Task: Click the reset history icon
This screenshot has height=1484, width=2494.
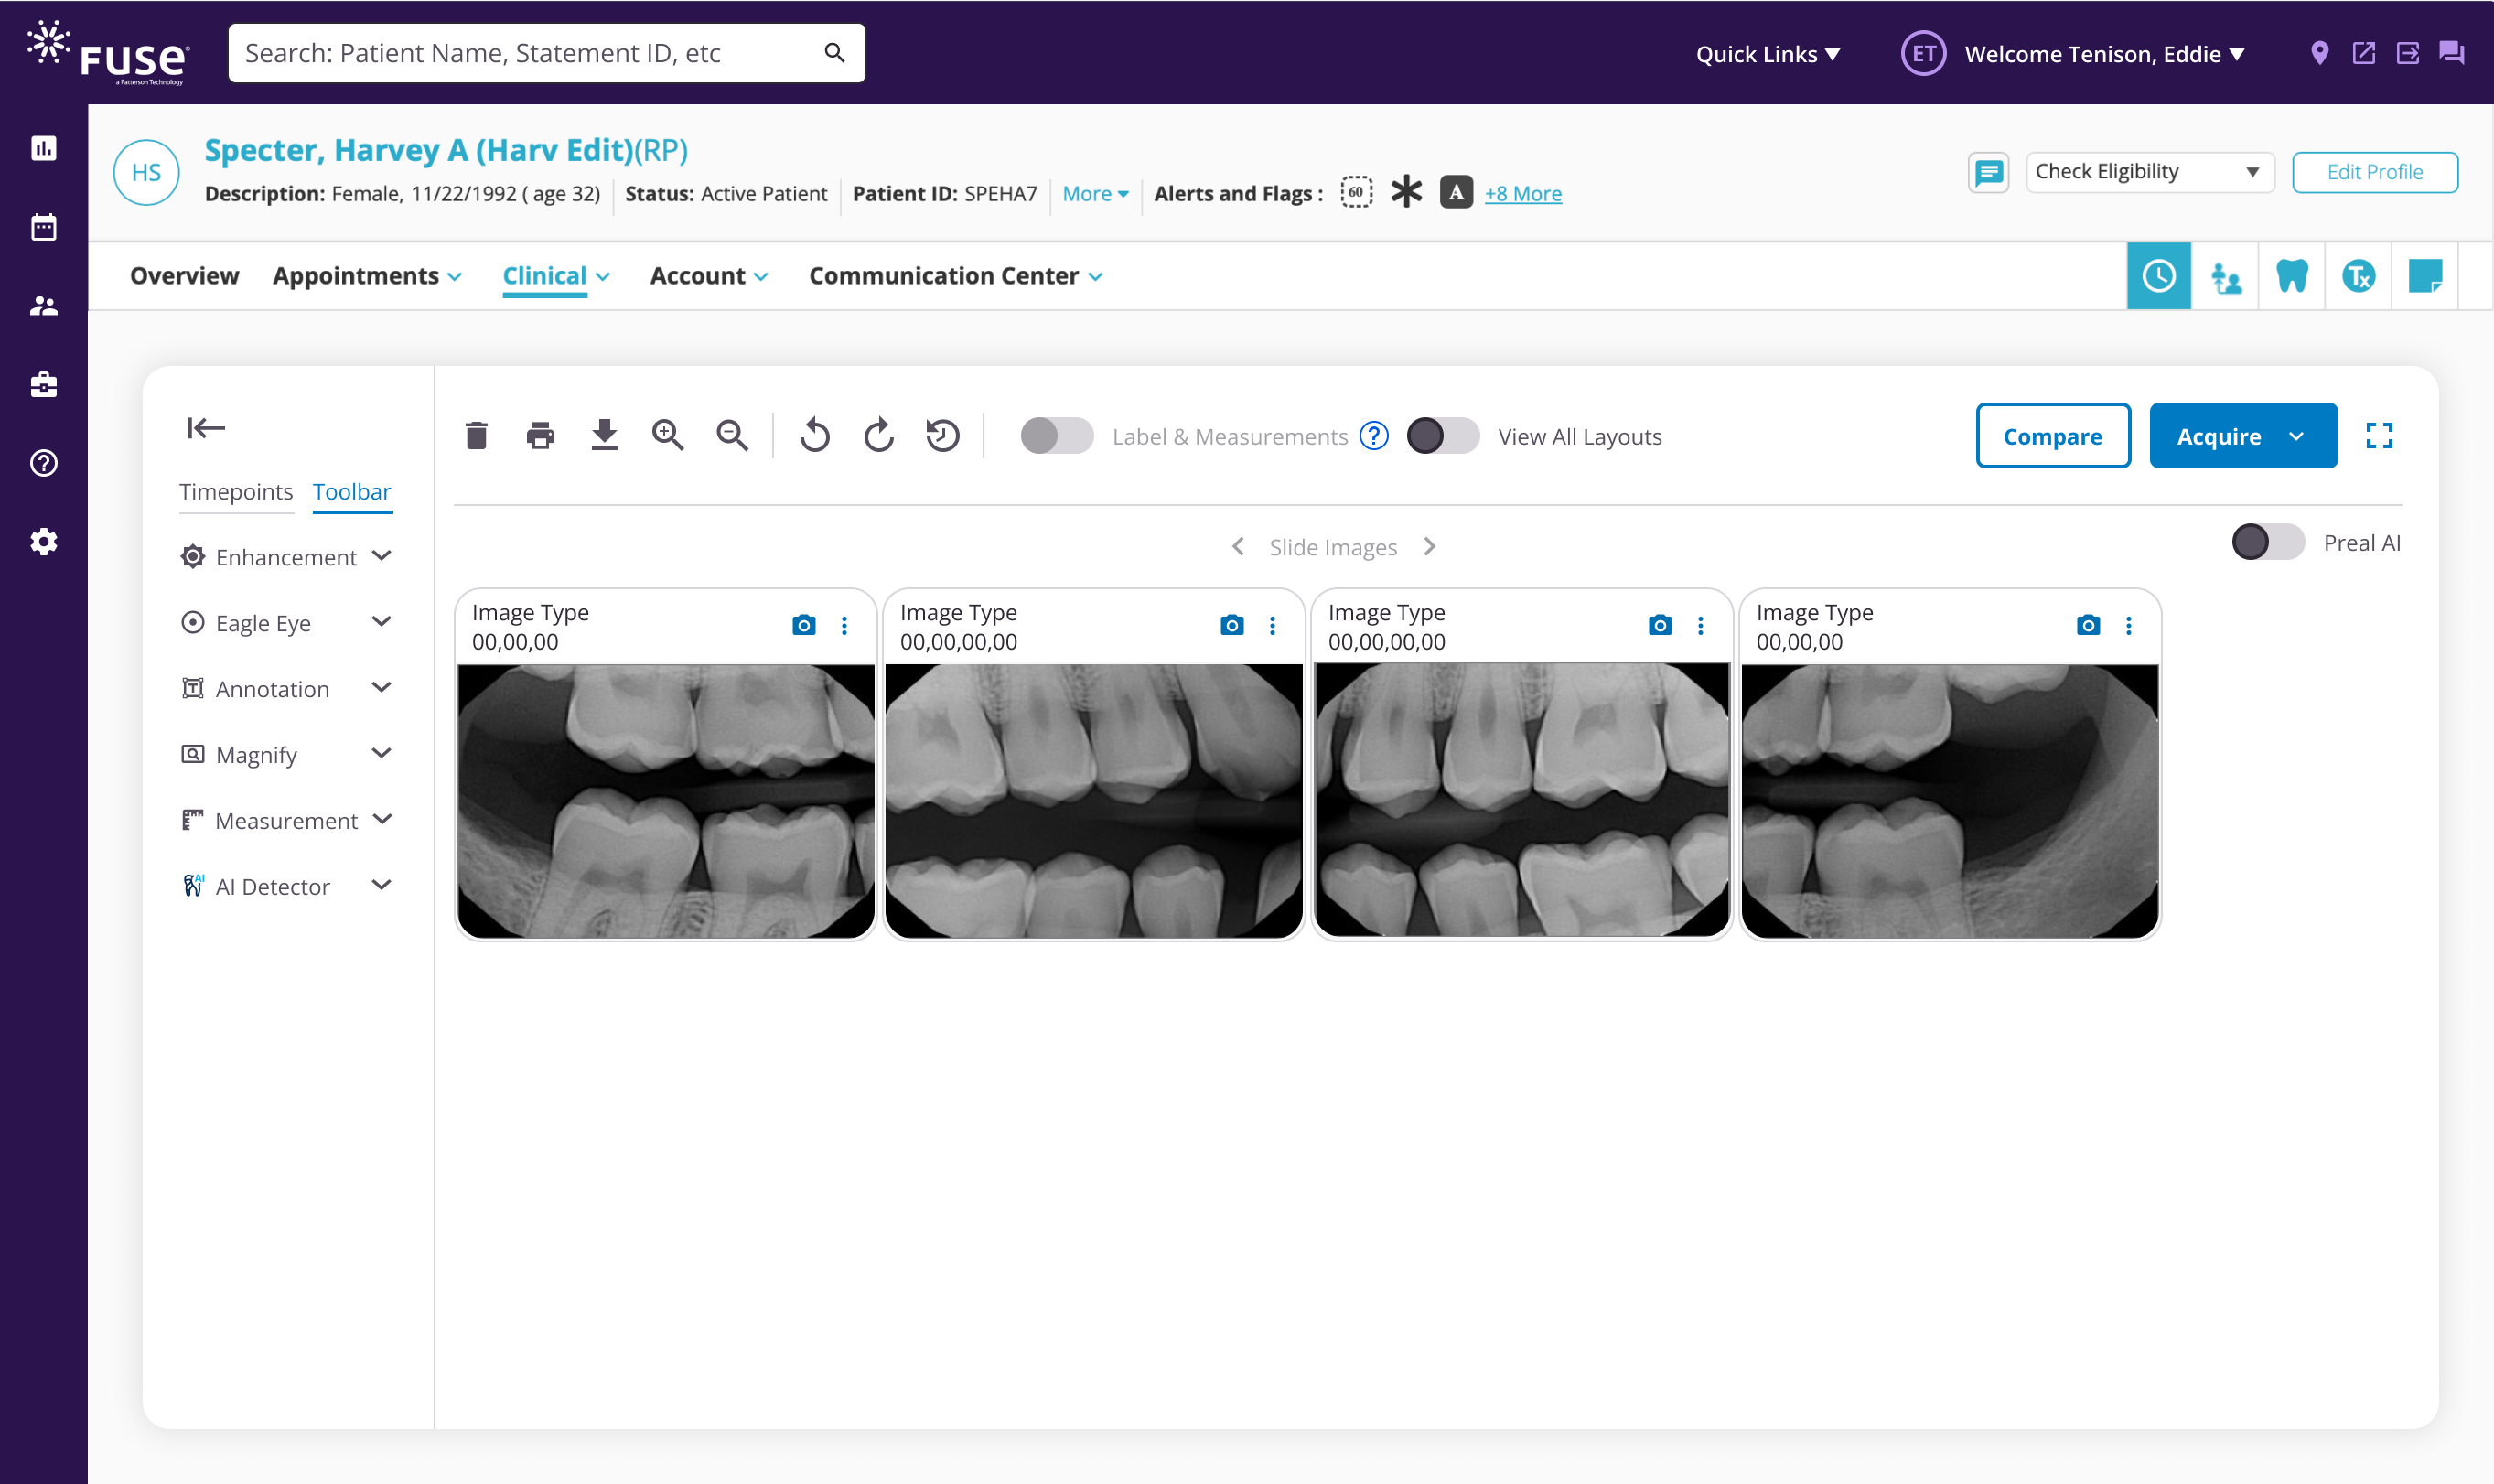Action: [x=942, y=436]
